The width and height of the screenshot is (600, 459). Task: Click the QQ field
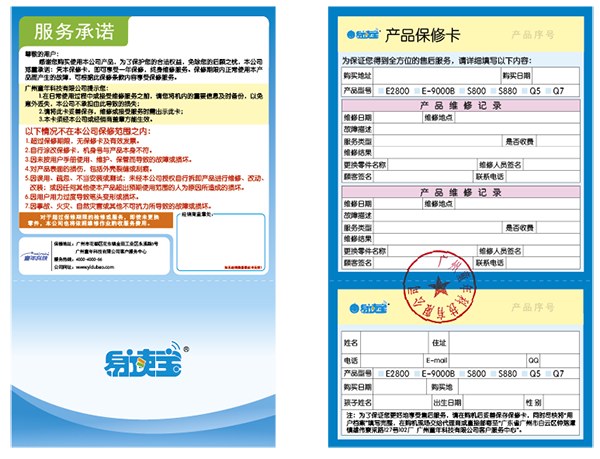click(559, 360)
